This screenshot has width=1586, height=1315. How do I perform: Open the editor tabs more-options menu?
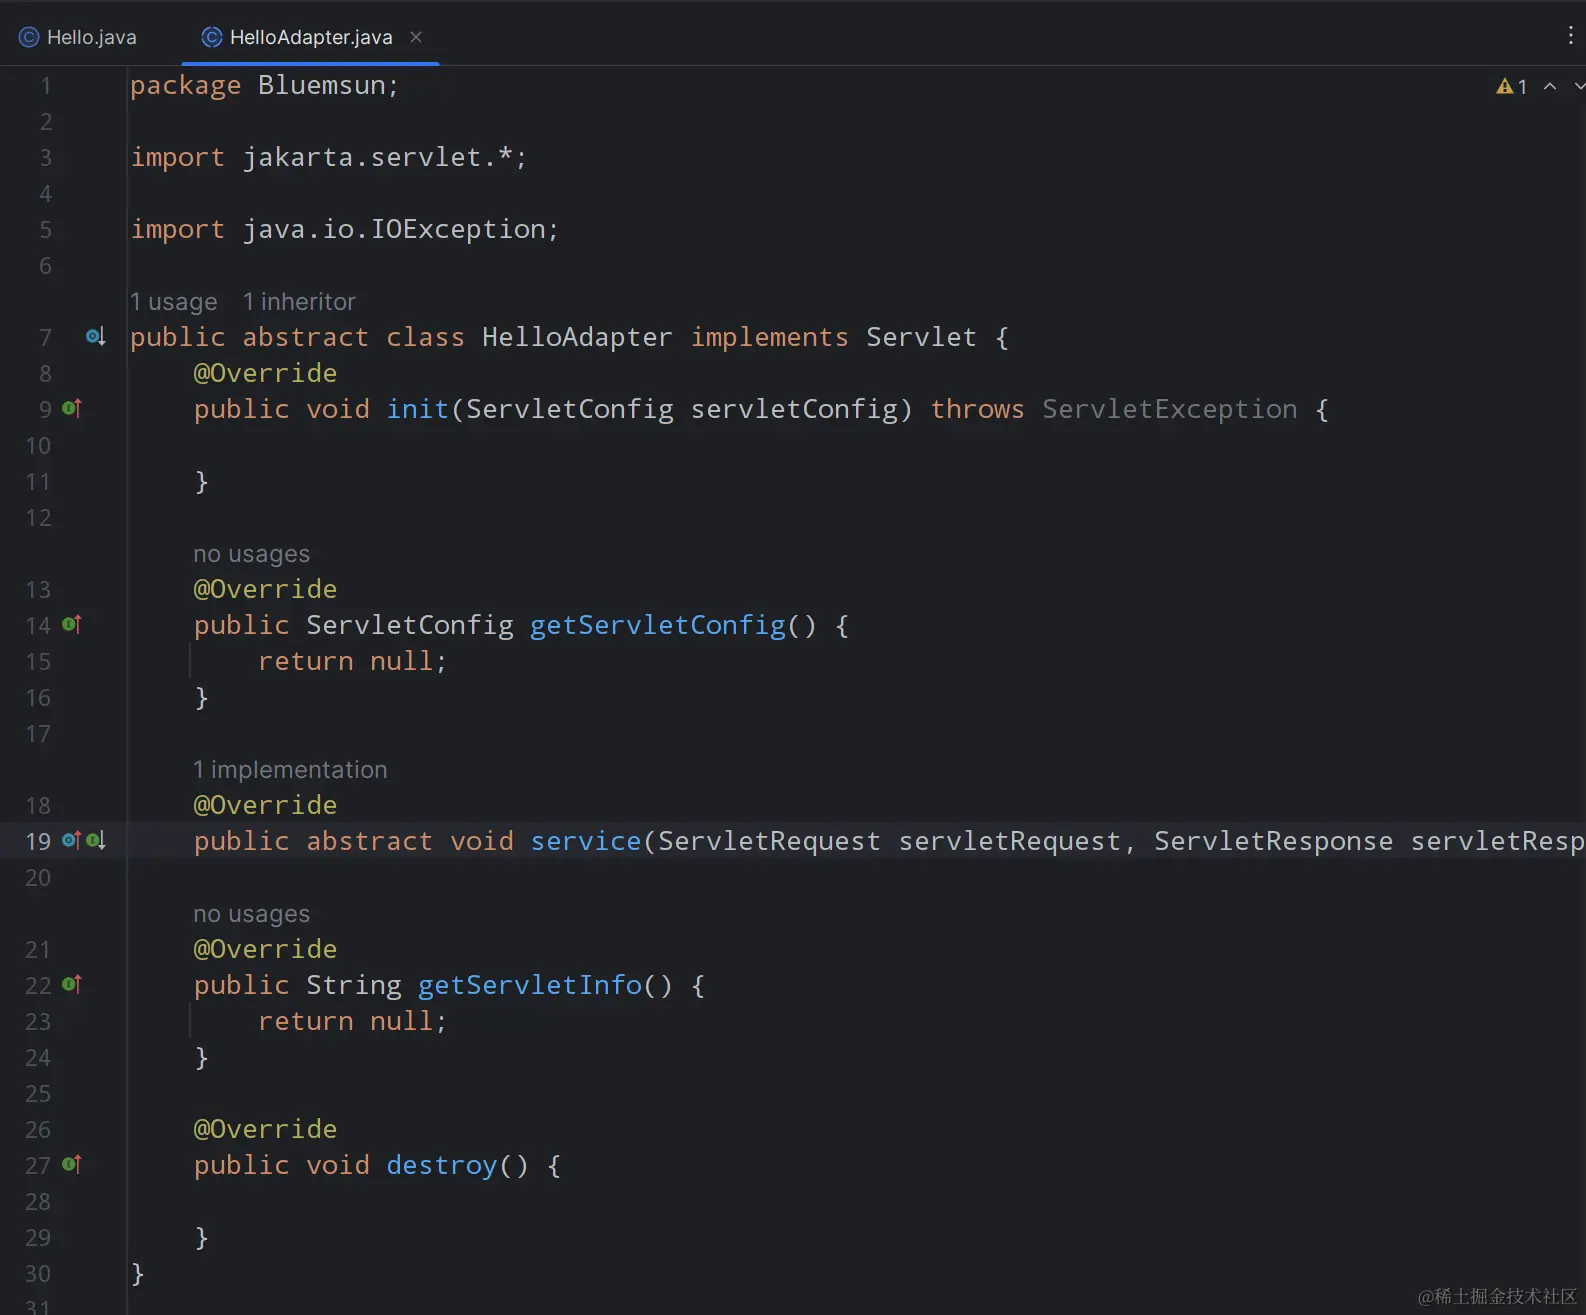click(1570, 36)
